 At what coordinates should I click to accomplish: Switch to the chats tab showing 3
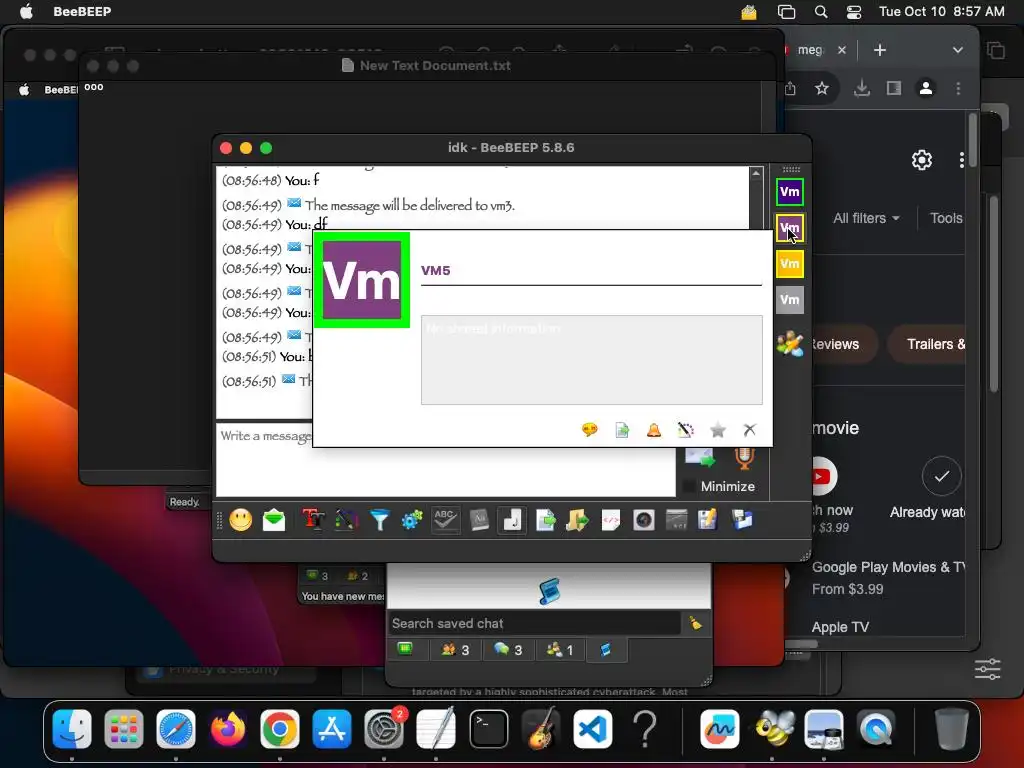(x=508, y=650)
